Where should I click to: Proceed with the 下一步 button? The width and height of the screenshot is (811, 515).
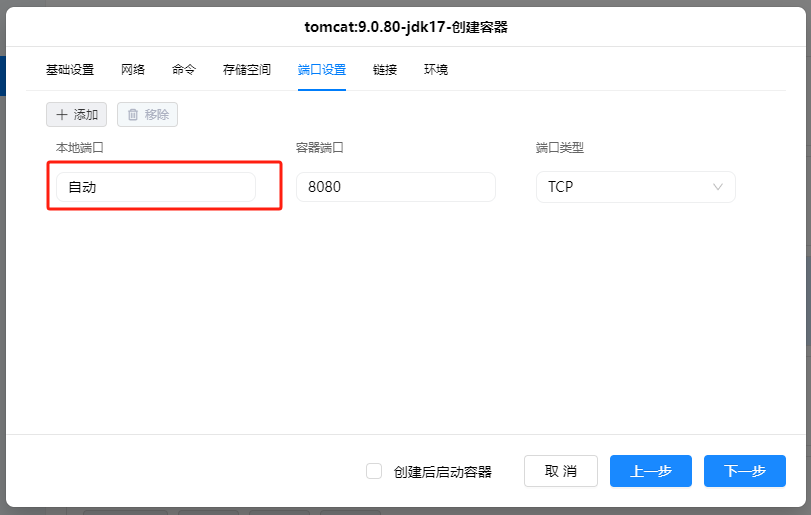745,471
